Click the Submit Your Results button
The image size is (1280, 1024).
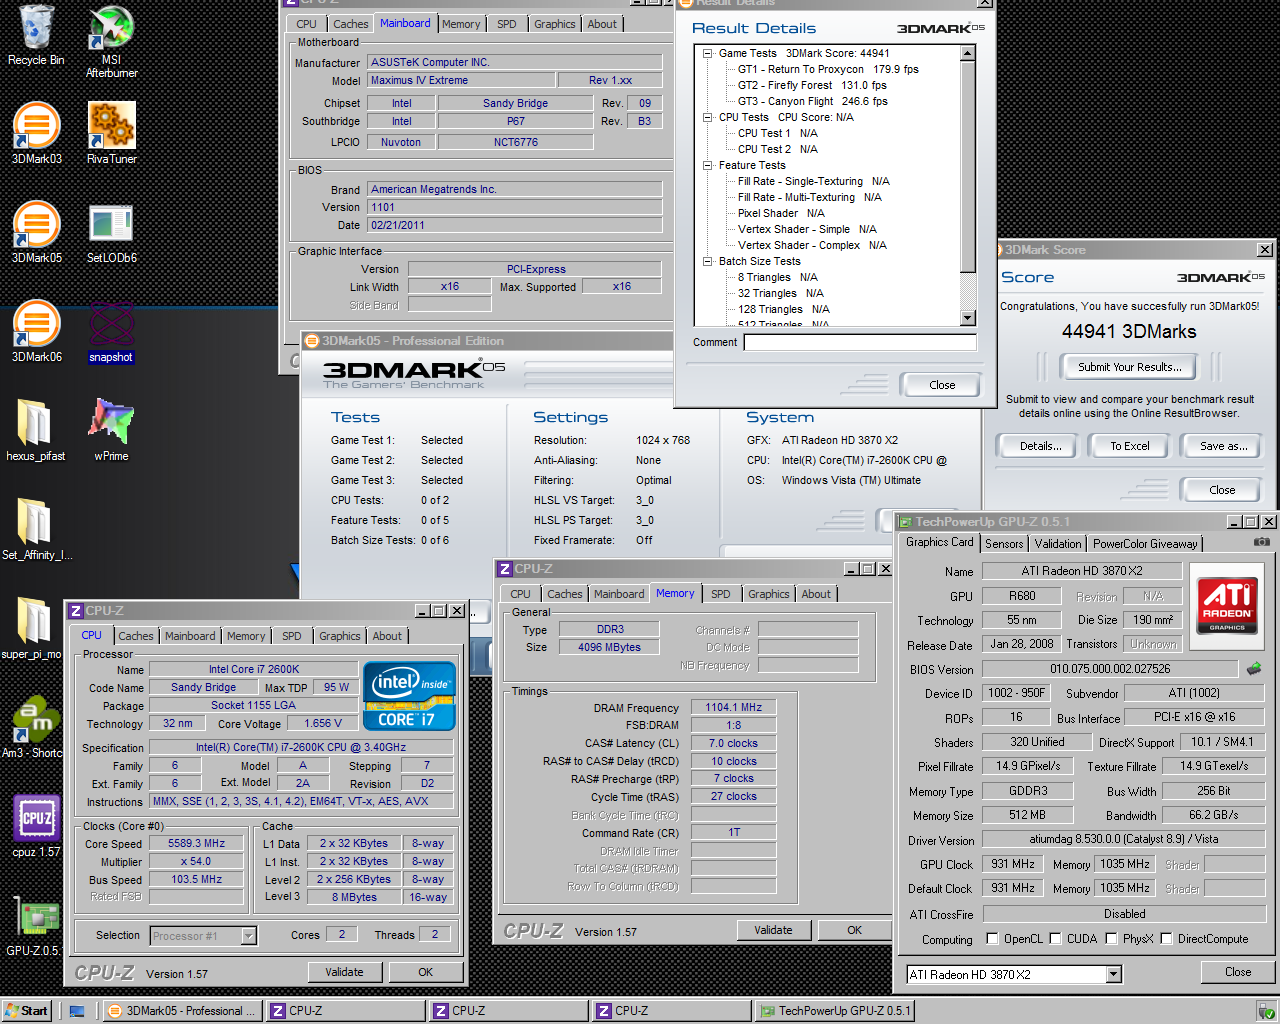(x=1130, y=367)
